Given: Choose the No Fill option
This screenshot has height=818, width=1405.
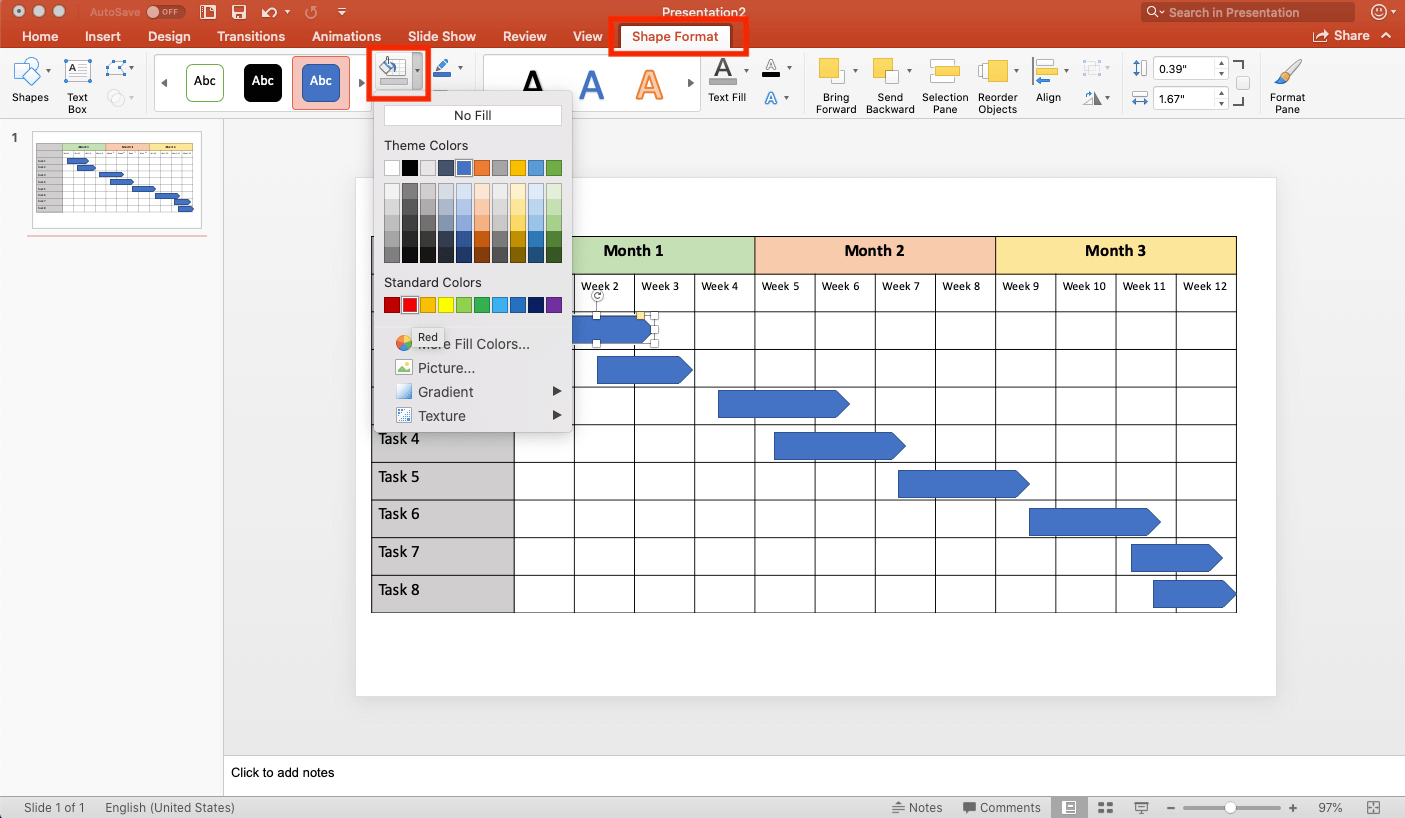Looking at the screenshot, I should pos(472,115).
